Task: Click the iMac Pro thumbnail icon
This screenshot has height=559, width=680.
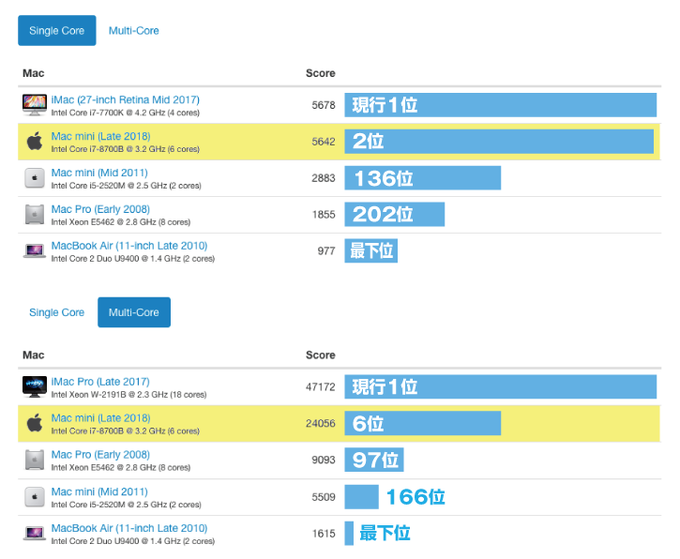Action: click(35, 387)
